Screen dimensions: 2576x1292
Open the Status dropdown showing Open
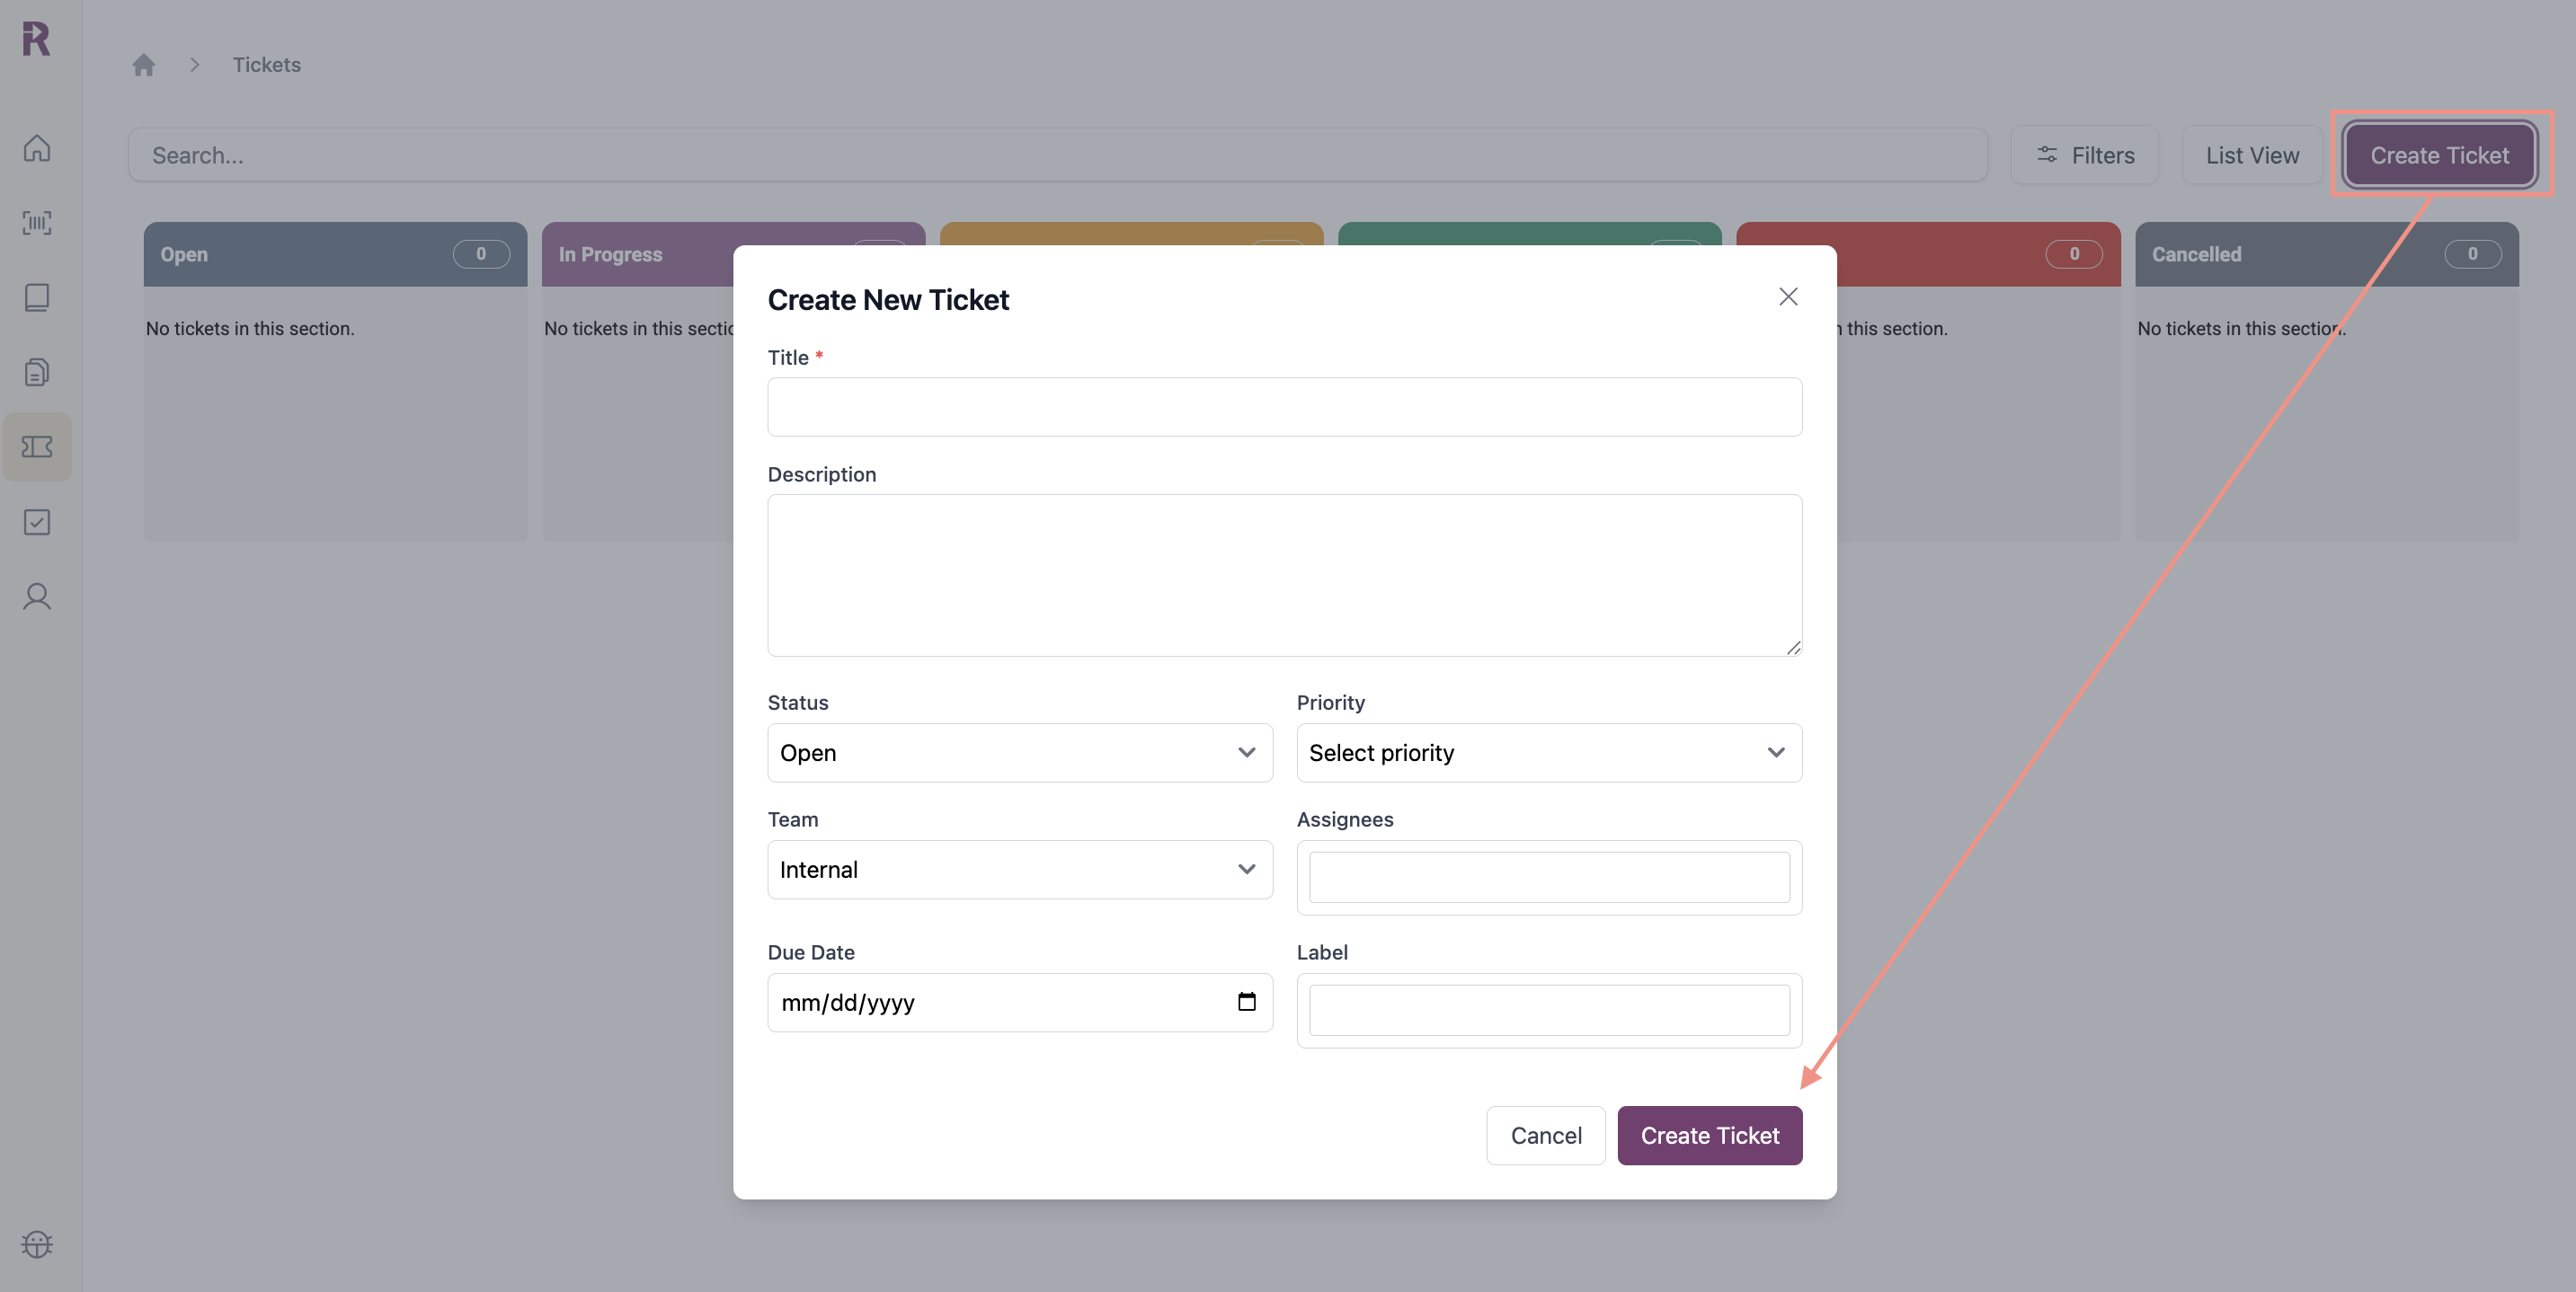pos(1019,752)
